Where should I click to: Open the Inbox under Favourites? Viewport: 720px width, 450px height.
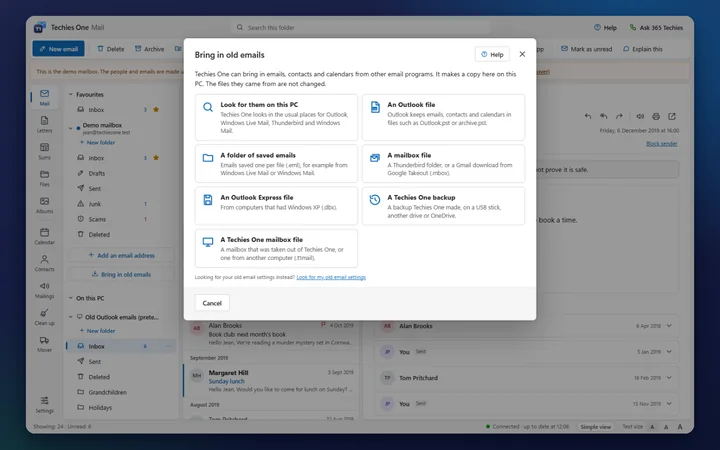120,110
